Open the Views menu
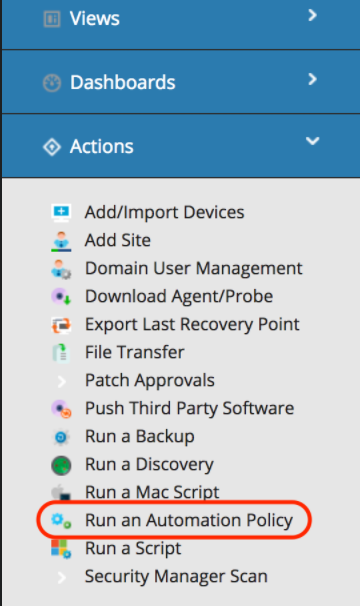Viewport: 360px width, 606px height. (181, 25)
